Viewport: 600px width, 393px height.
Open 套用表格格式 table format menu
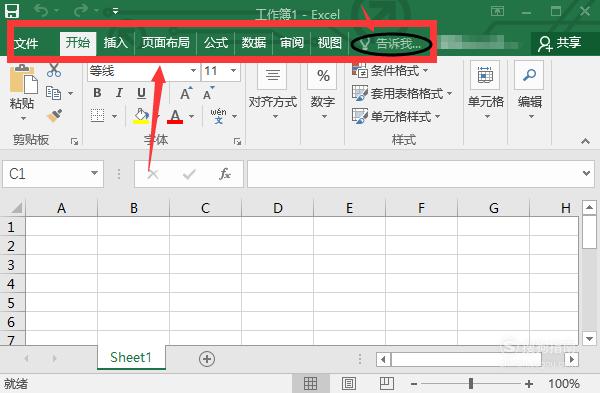(x=402, y=93)
